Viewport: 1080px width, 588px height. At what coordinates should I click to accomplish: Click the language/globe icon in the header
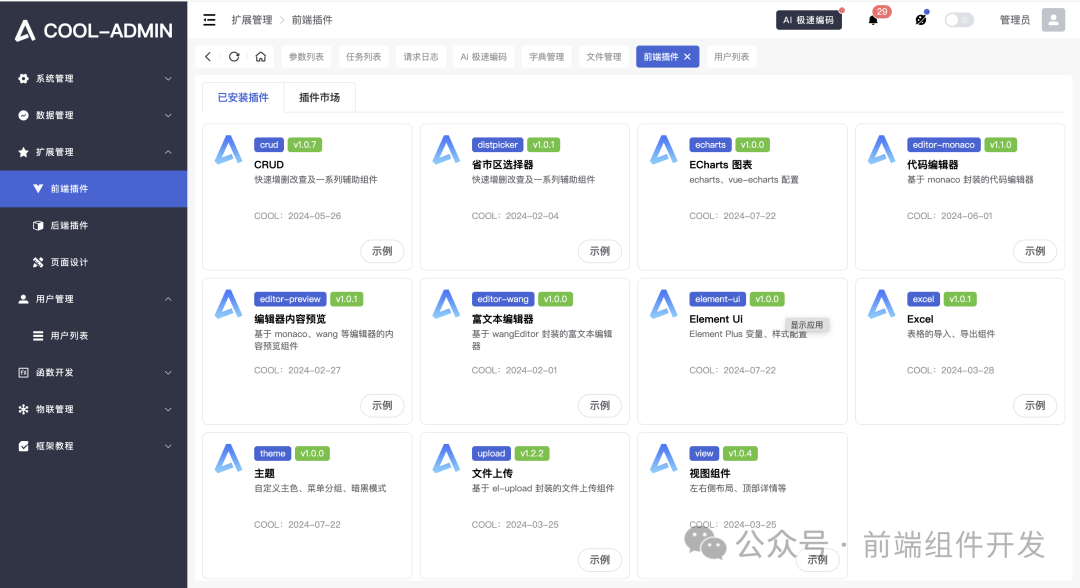[x=919, y=19]
